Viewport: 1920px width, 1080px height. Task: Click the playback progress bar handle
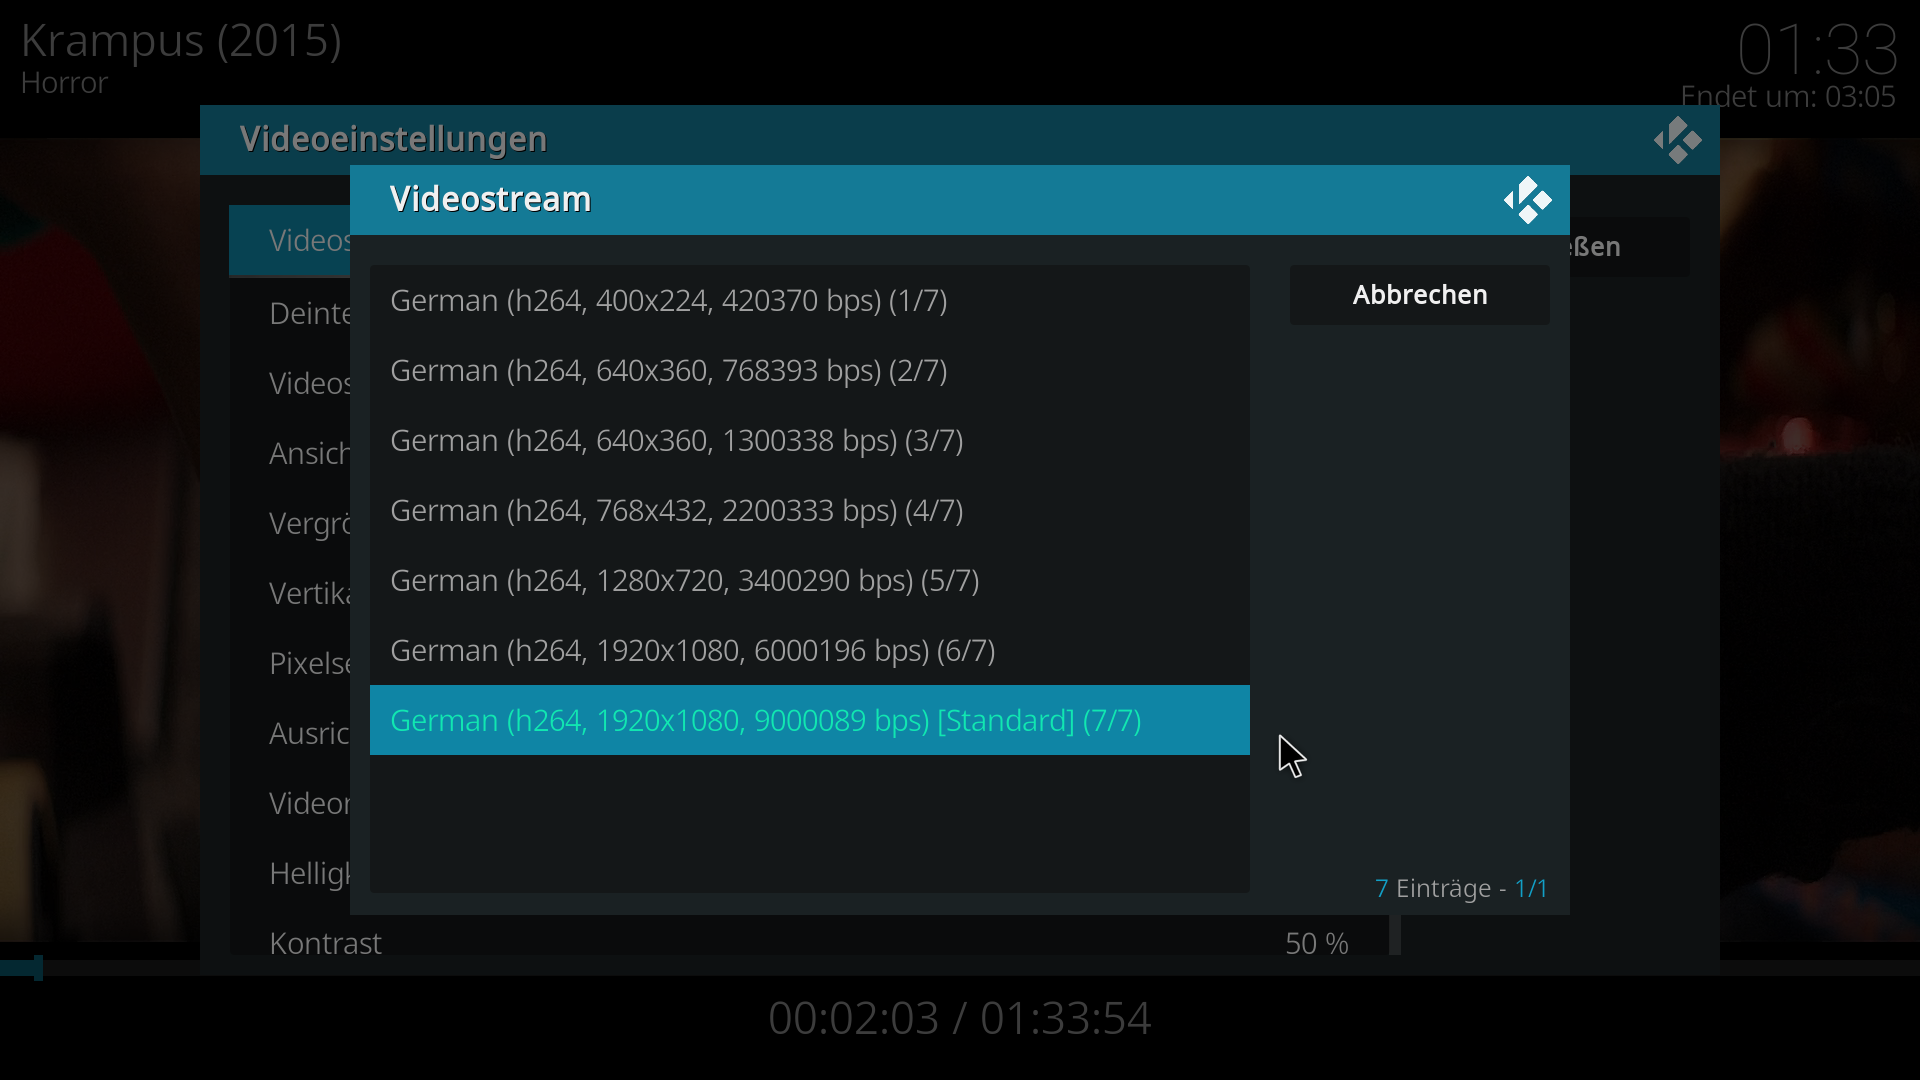[38, 967]
